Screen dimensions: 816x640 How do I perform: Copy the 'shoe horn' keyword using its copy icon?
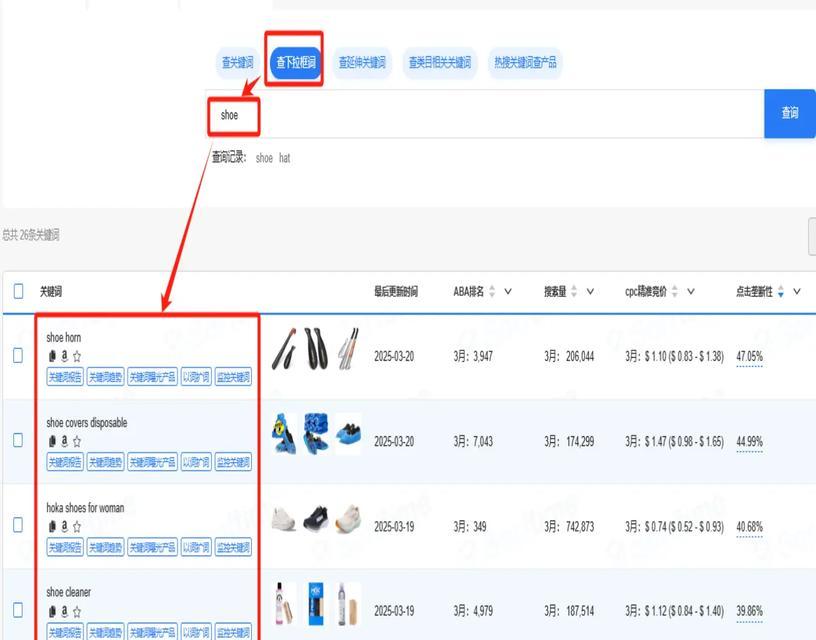click(x=52, y=356)
